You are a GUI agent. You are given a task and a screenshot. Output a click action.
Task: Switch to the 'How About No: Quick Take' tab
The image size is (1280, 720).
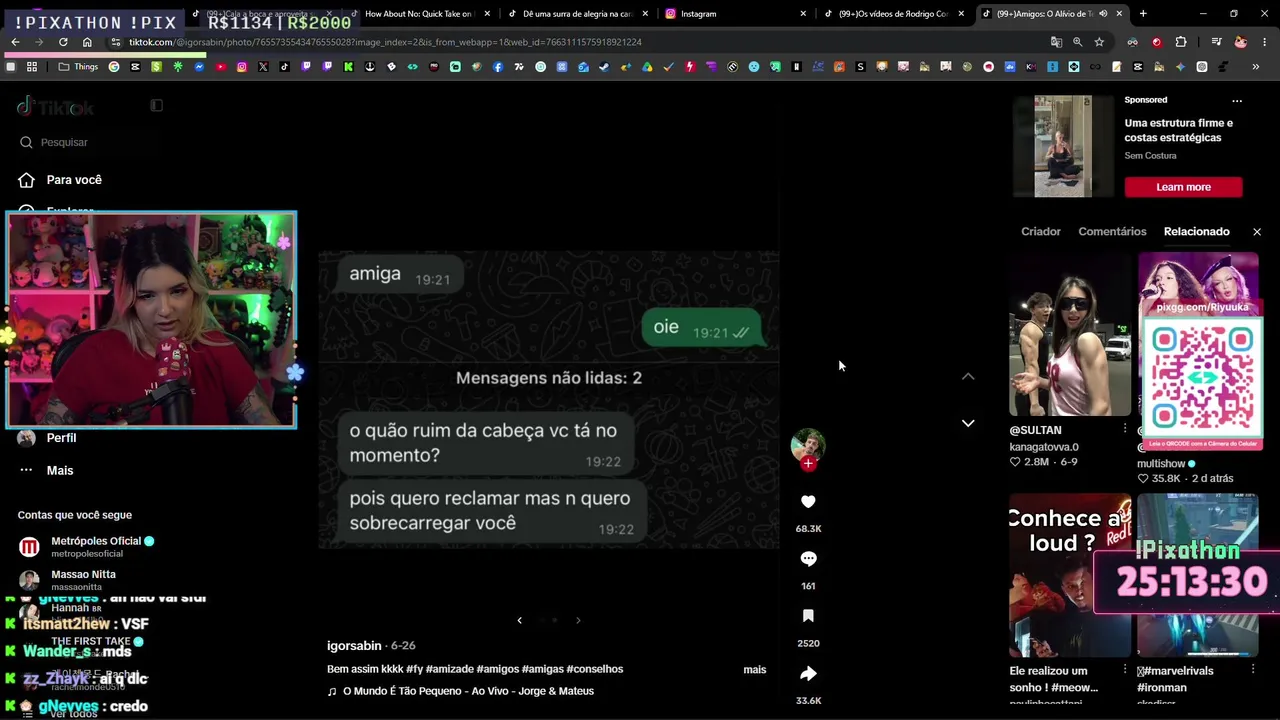(418, 14)
